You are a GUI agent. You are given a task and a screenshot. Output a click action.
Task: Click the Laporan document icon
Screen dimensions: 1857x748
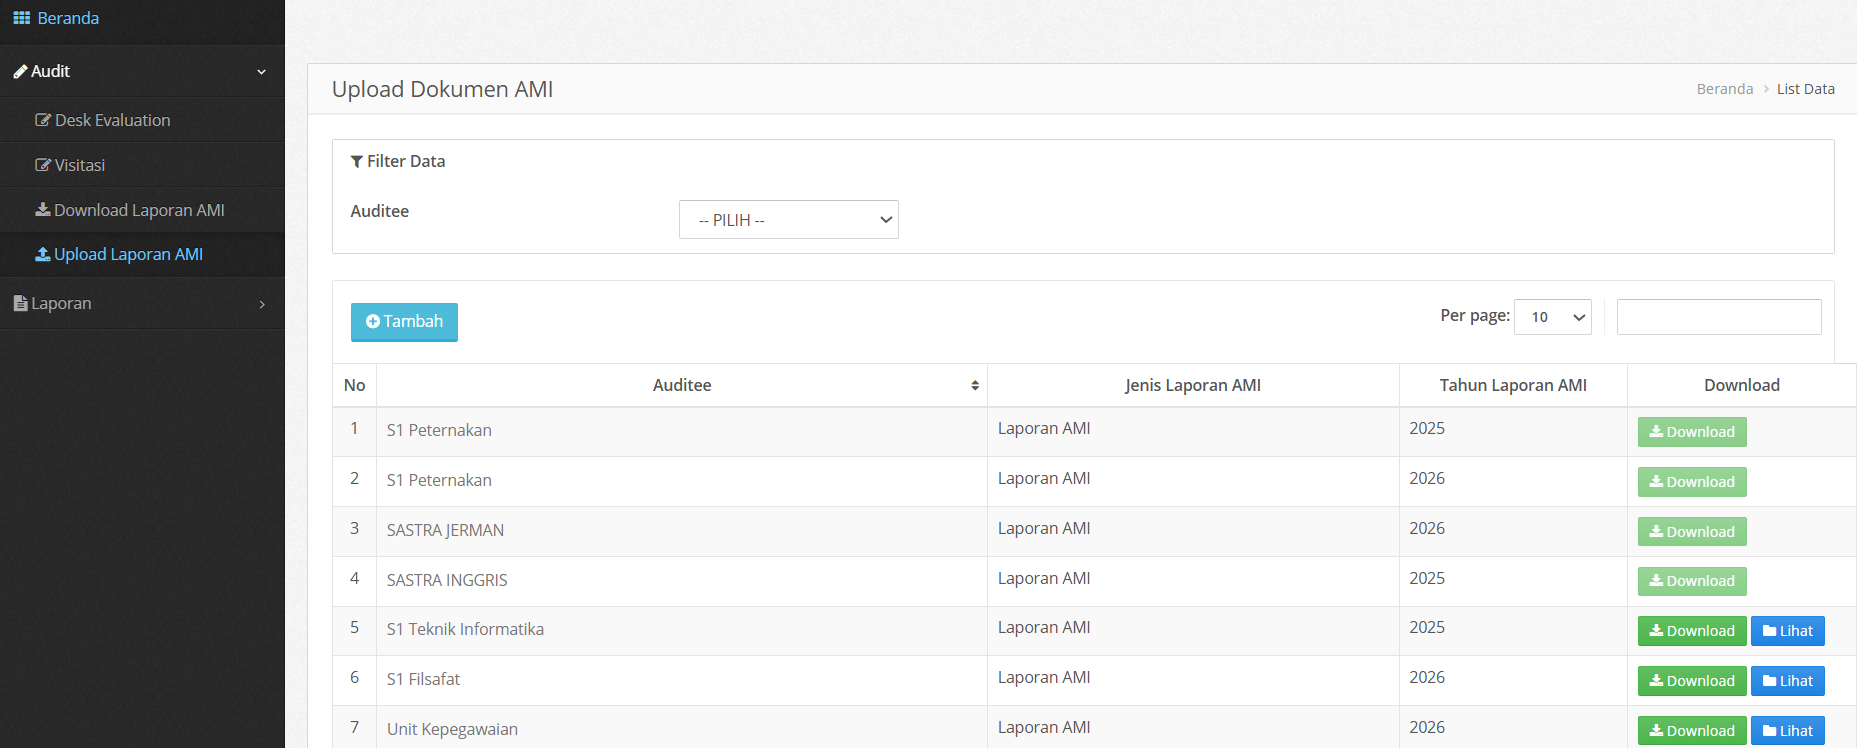click(20, 303)
